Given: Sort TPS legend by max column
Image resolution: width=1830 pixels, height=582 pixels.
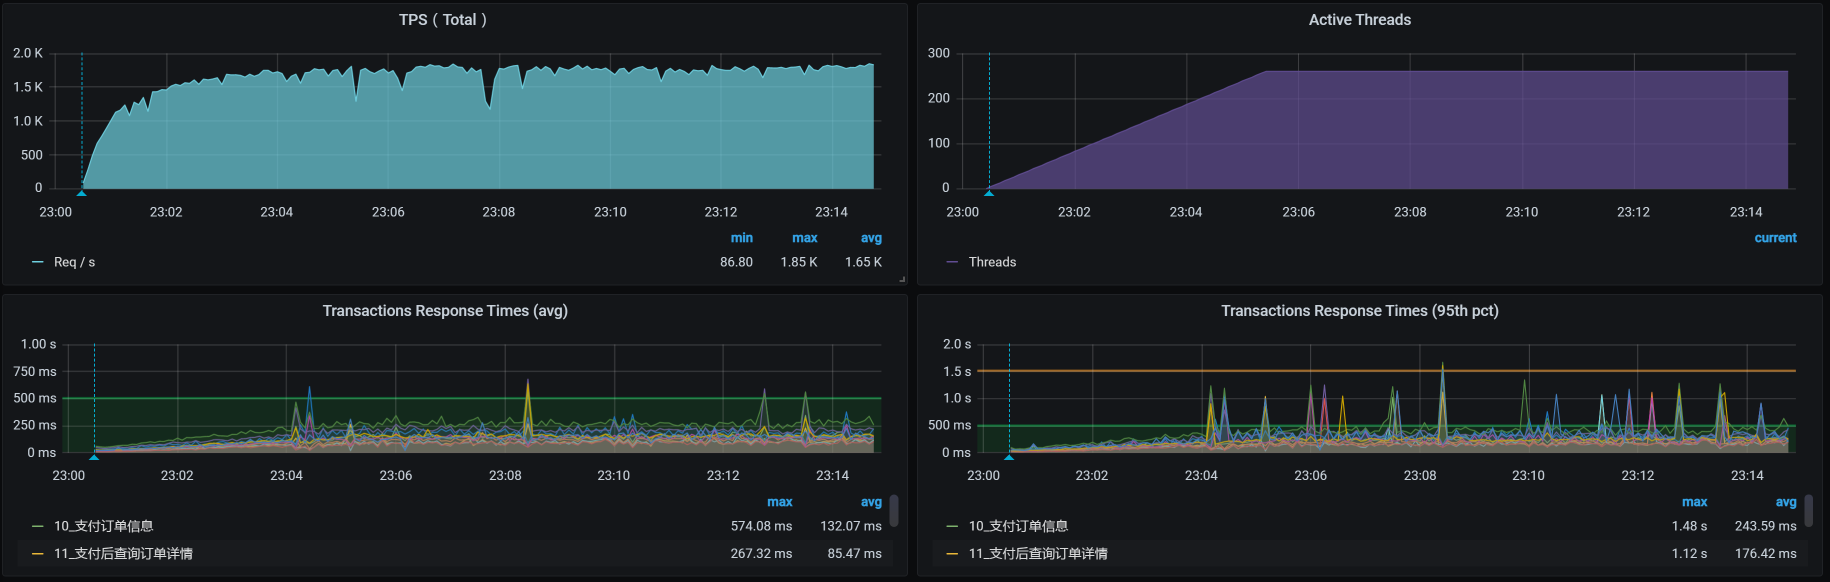Looking at the screenshot, I should pos(804,238).
